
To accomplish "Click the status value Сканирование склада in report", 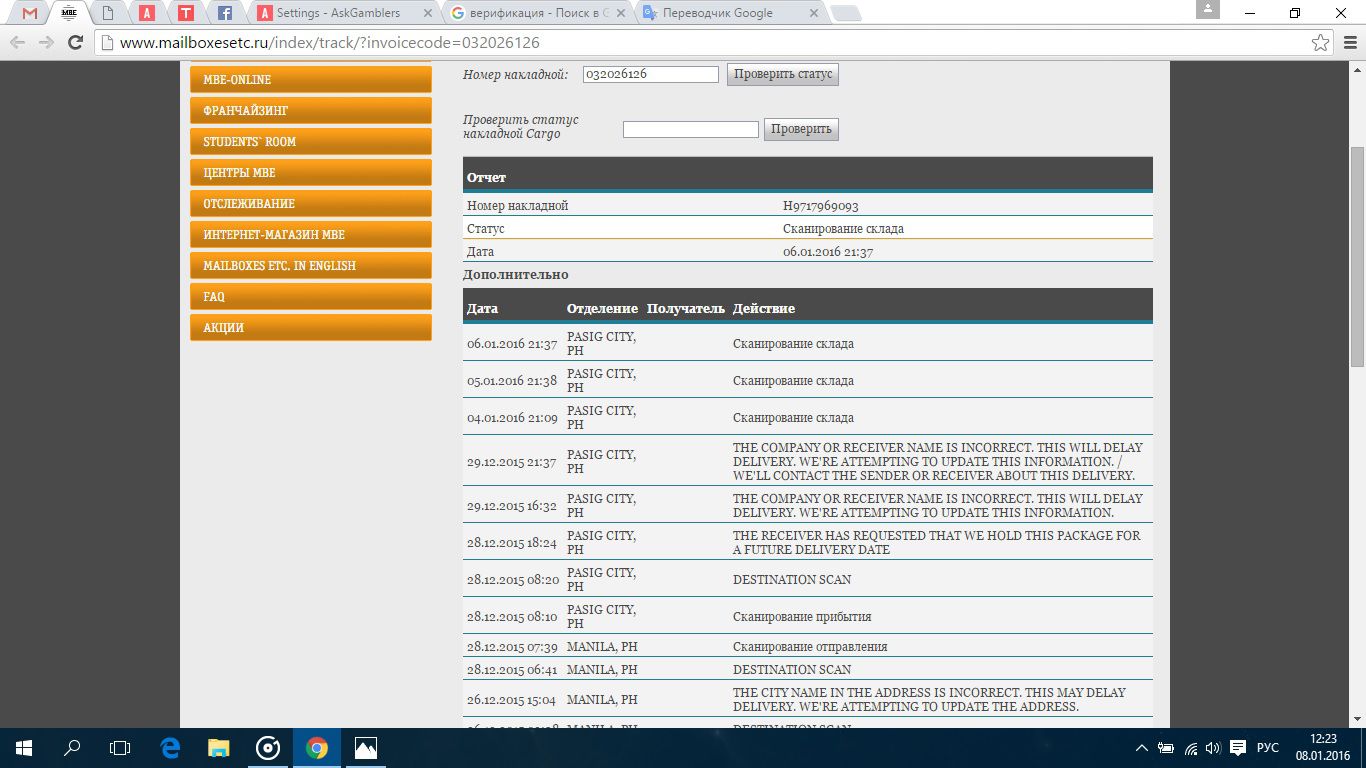I will (x=843, y=229).
